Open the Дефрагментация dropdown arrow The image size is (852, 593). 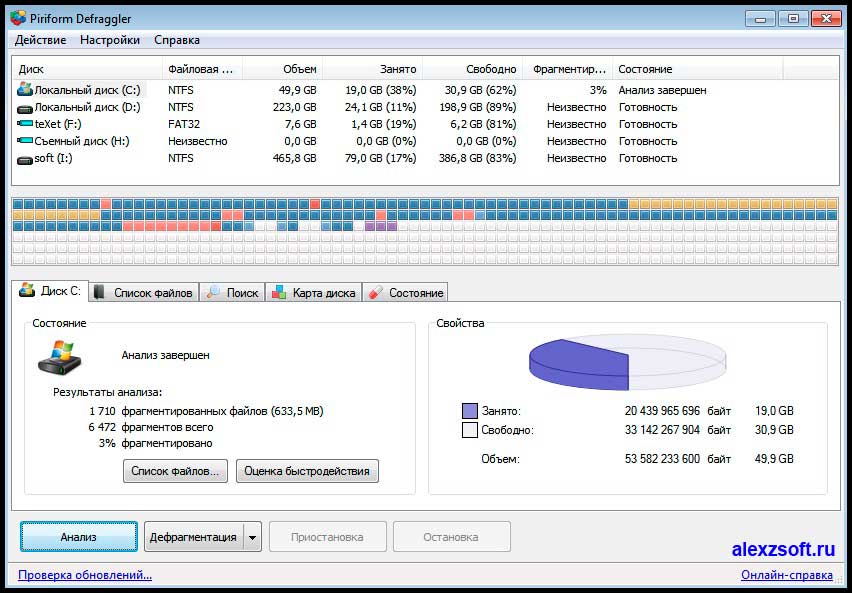(252, 537)
